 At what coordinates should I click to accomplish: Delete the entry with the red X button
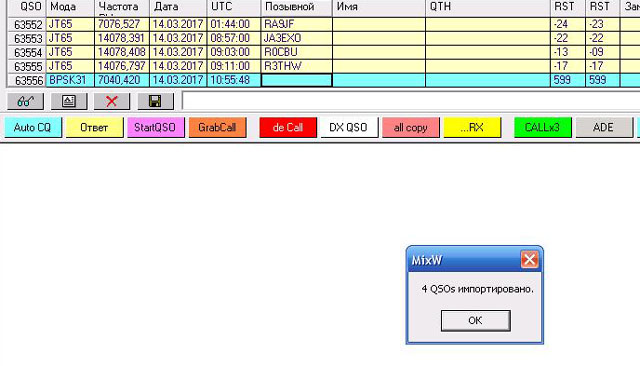112,101
